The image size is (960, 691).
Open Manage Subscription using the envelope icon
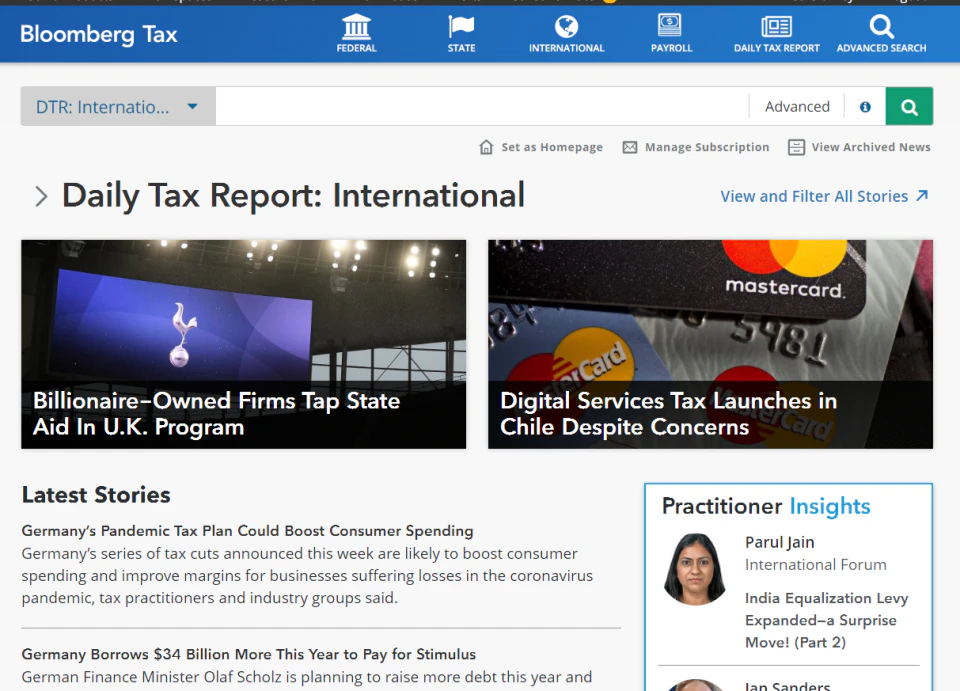pos(630,147)
